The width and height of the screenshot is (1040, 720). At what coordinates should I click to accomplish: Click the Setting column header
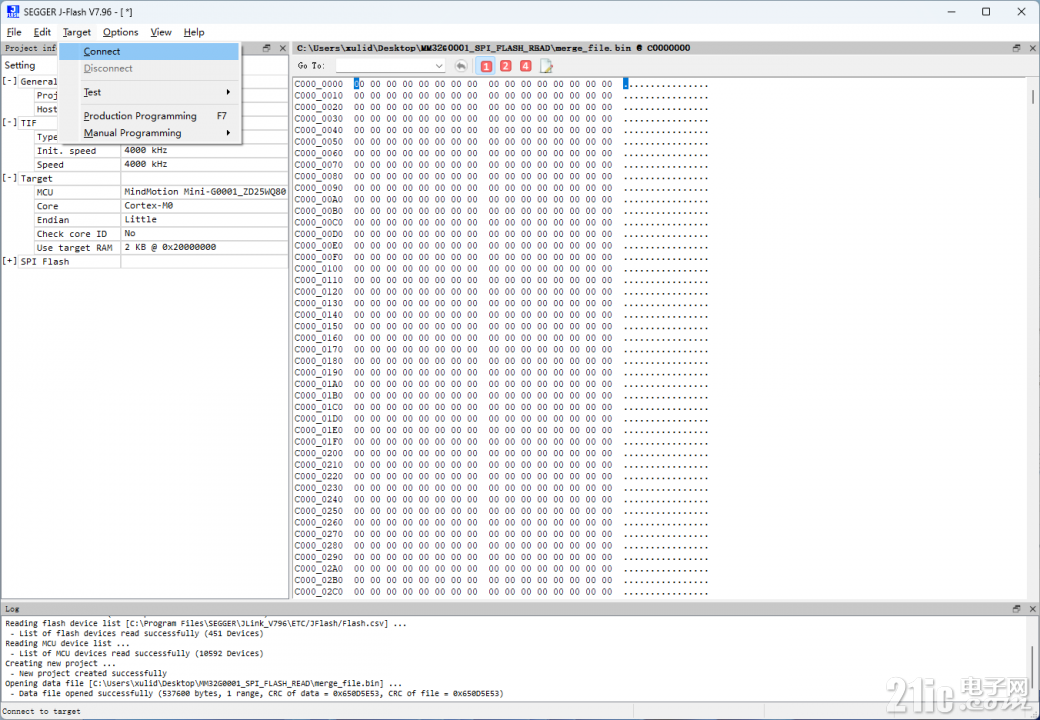[20, 65]
